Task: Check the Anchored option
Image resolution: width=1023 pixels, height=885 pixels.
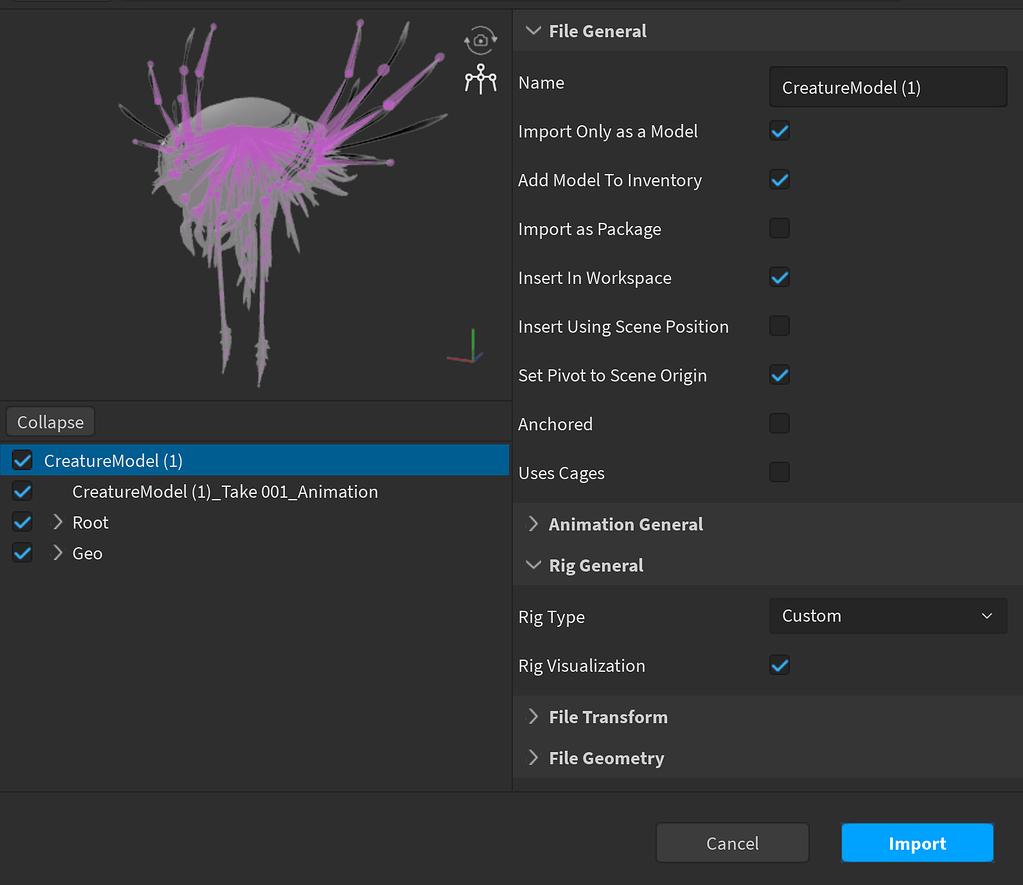Action: click(x=779, y=423)
